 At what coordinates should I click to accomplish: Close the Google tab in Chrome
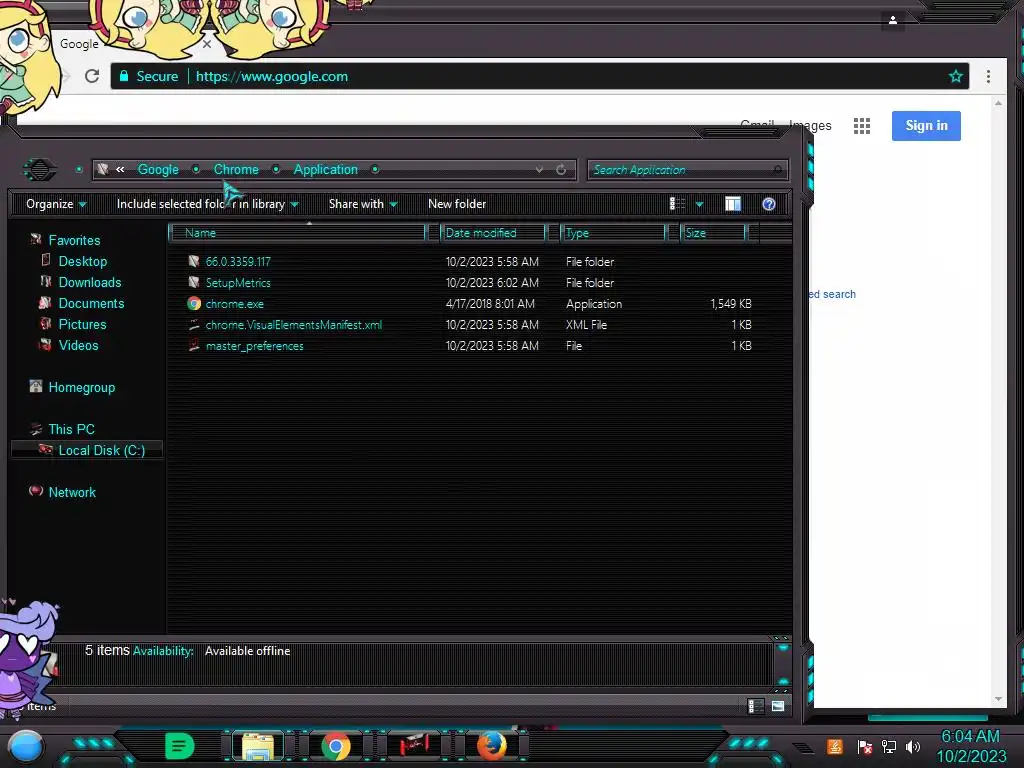click(206, 44)
